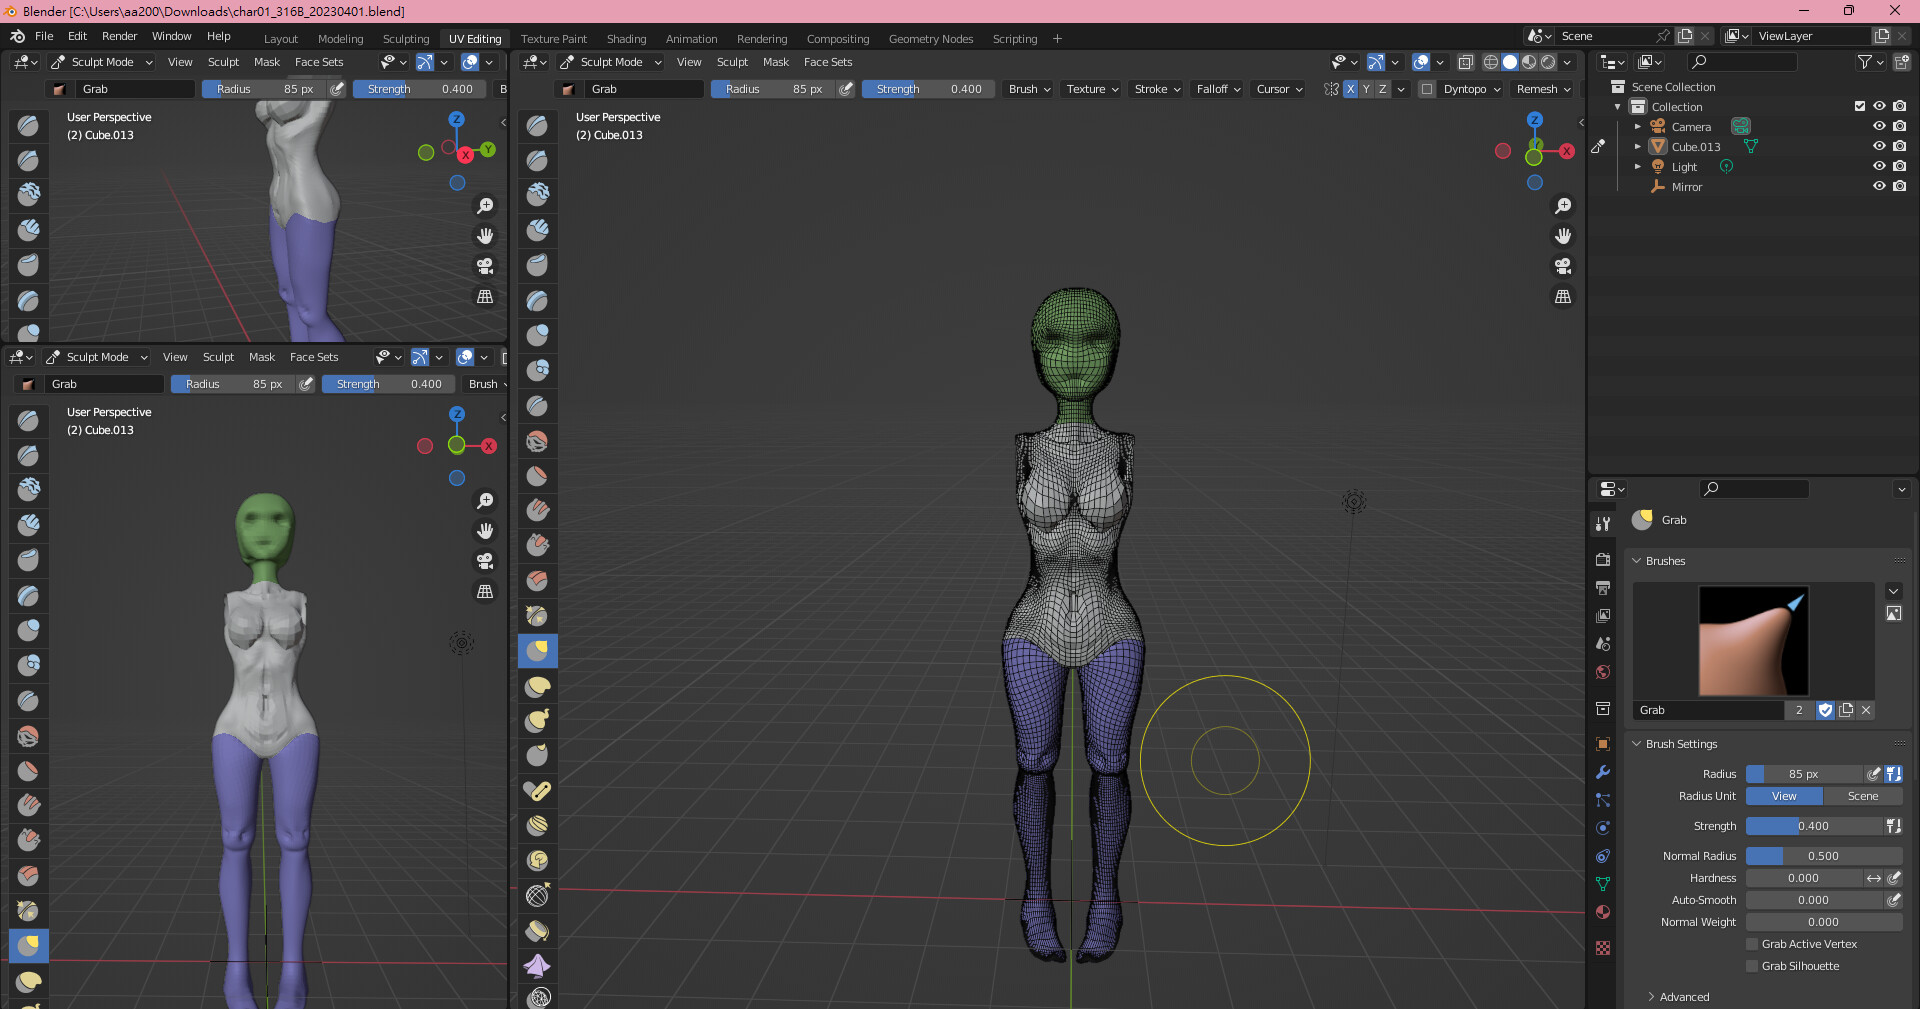Open the Remesh dropdown
This screenshot has height=1009, width=1920.
click(1543, 89)
